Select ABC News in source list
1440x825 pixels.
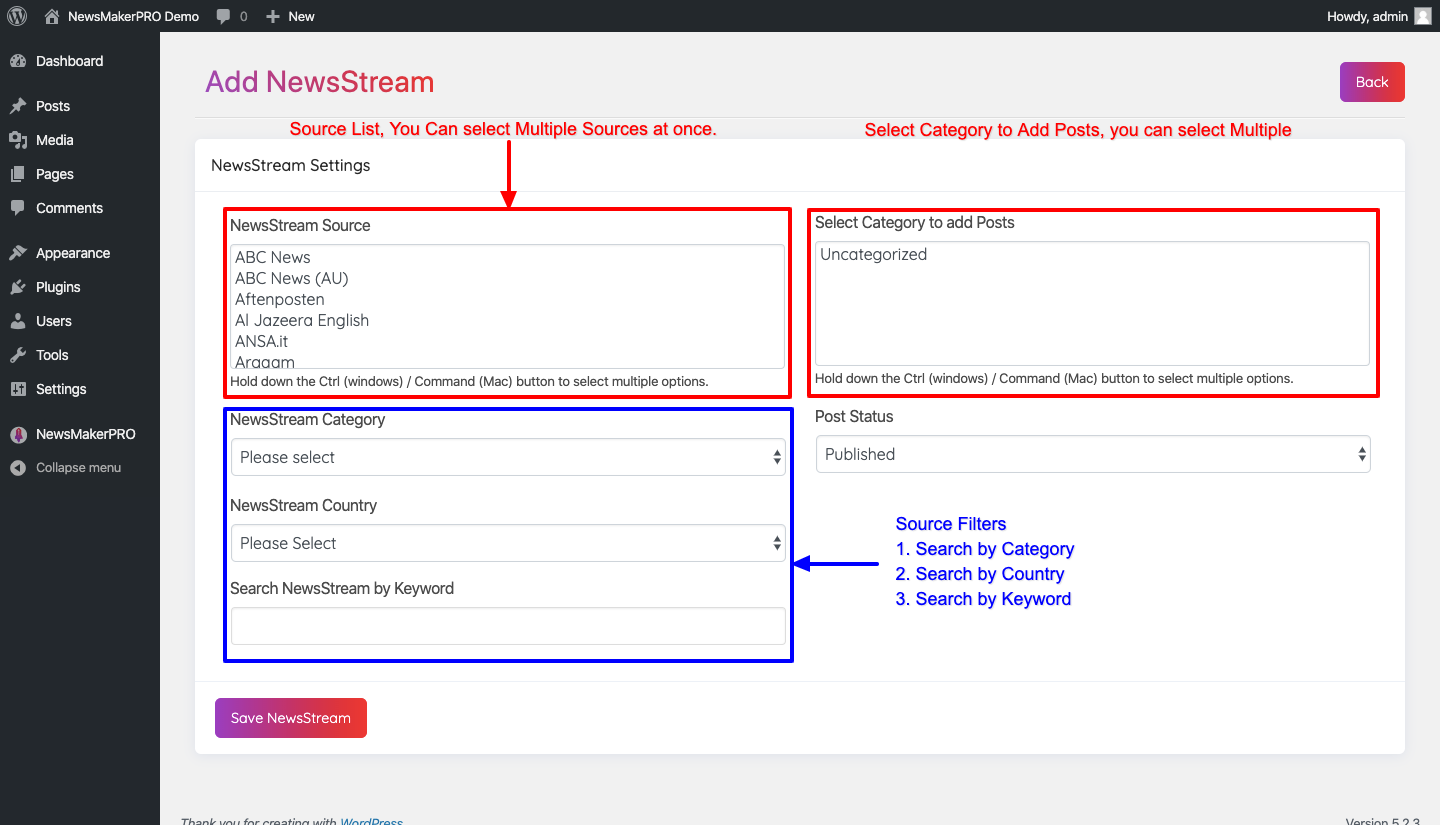(273, 257)
